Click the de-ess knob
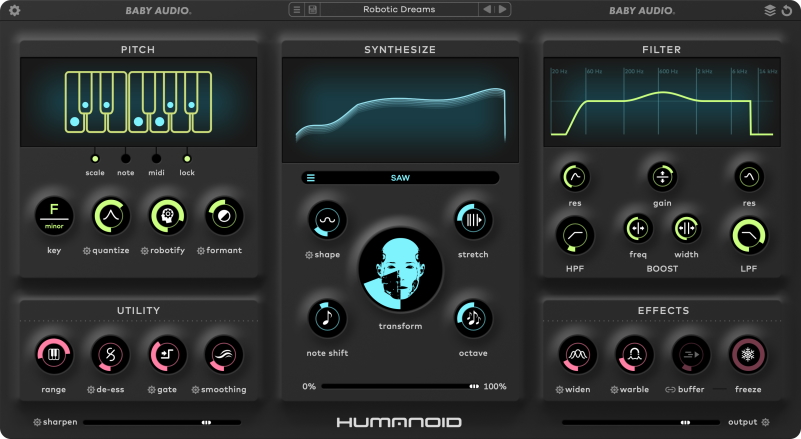Viewport: 801px width, 439px height. [x=110, y=354]
